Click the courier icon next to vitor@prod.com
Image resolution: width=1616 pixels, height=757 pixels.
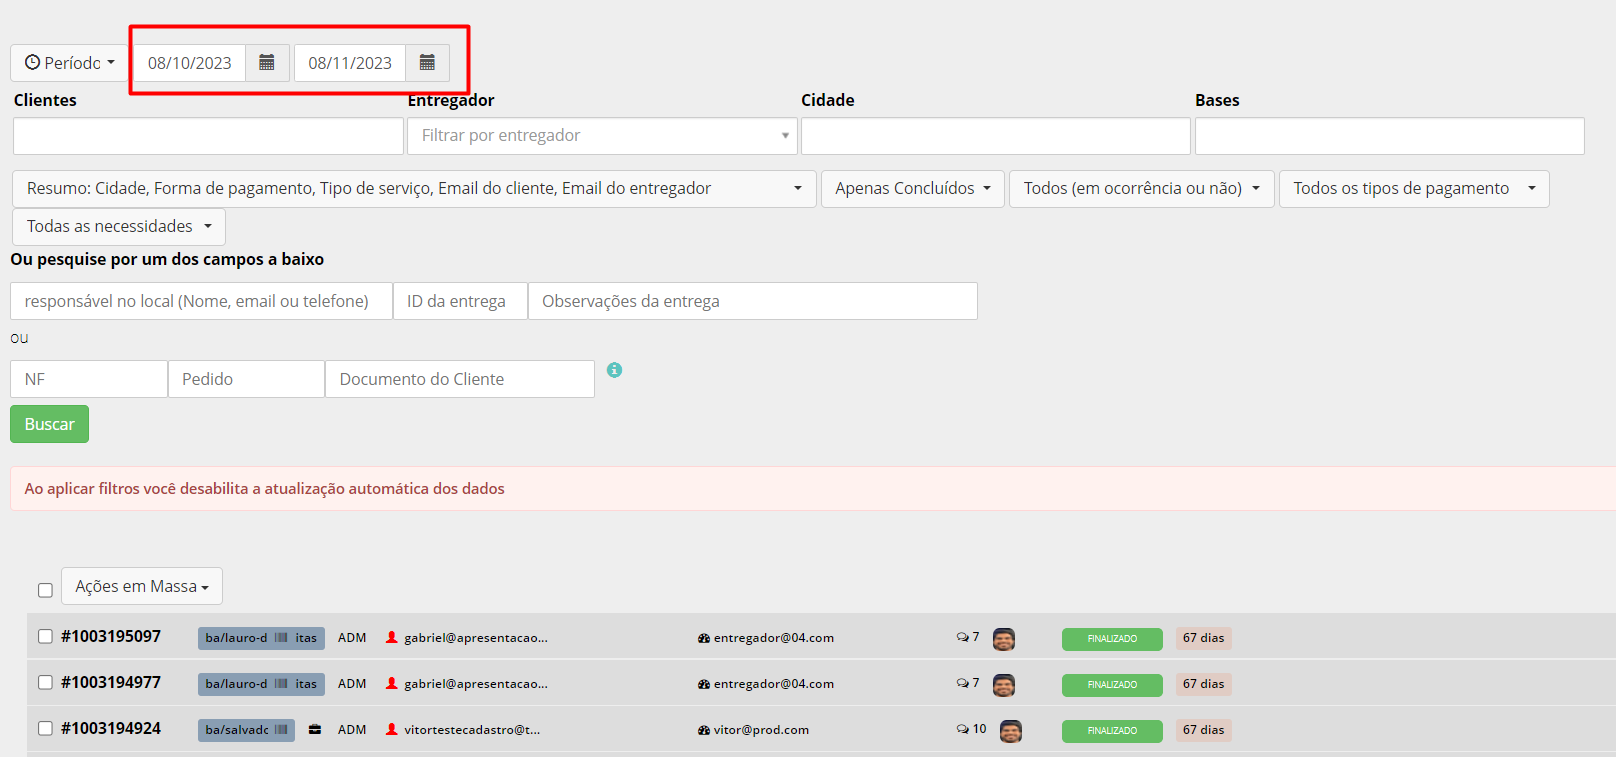[x=704, y=730]
